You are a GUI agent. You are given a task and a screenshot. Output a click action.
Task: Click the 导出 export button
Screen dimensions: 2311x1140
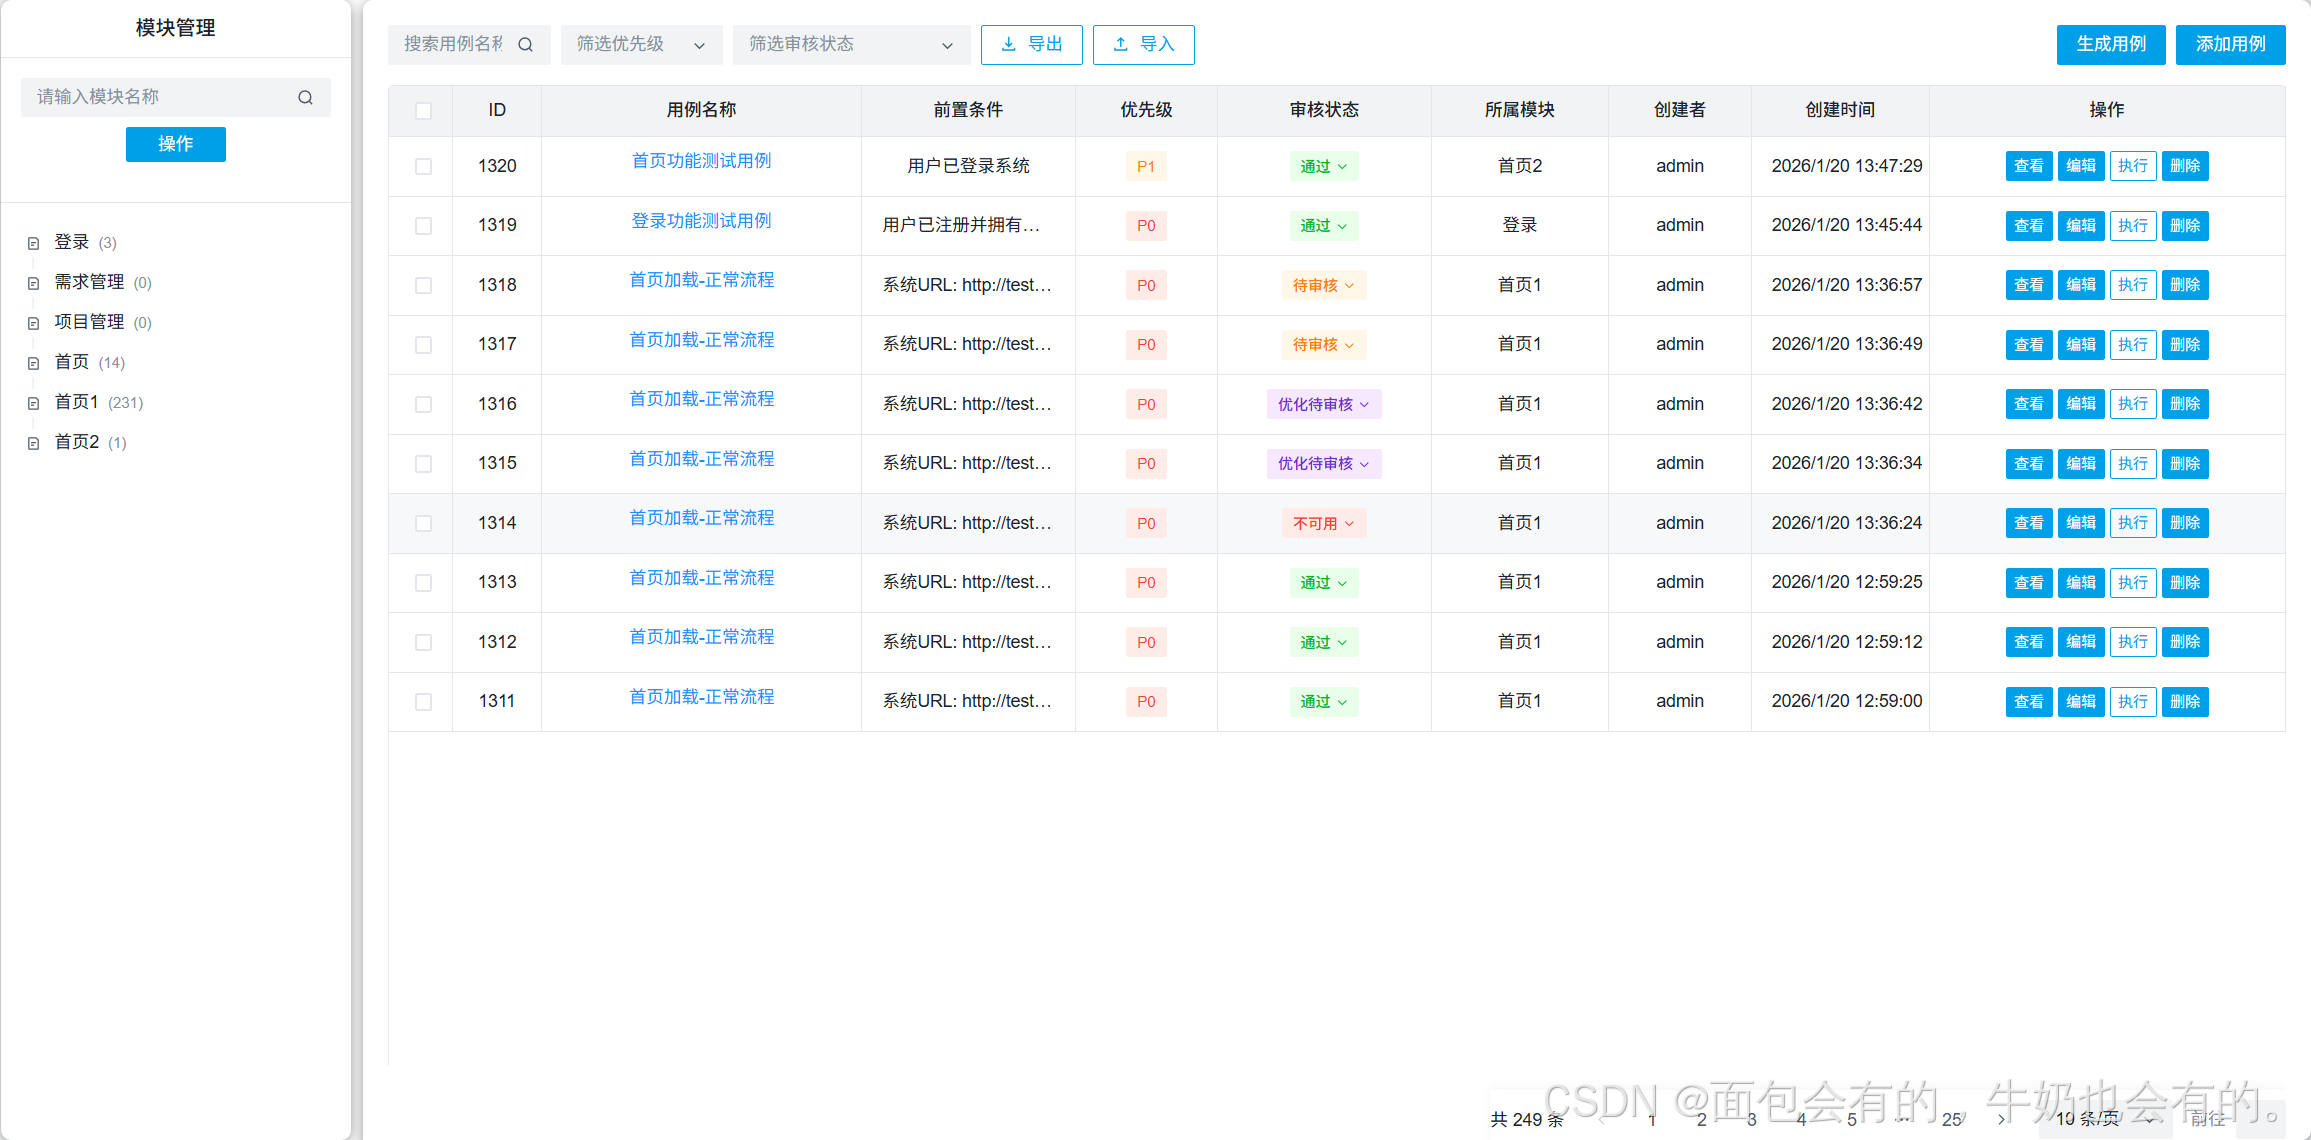point(1031,44)
